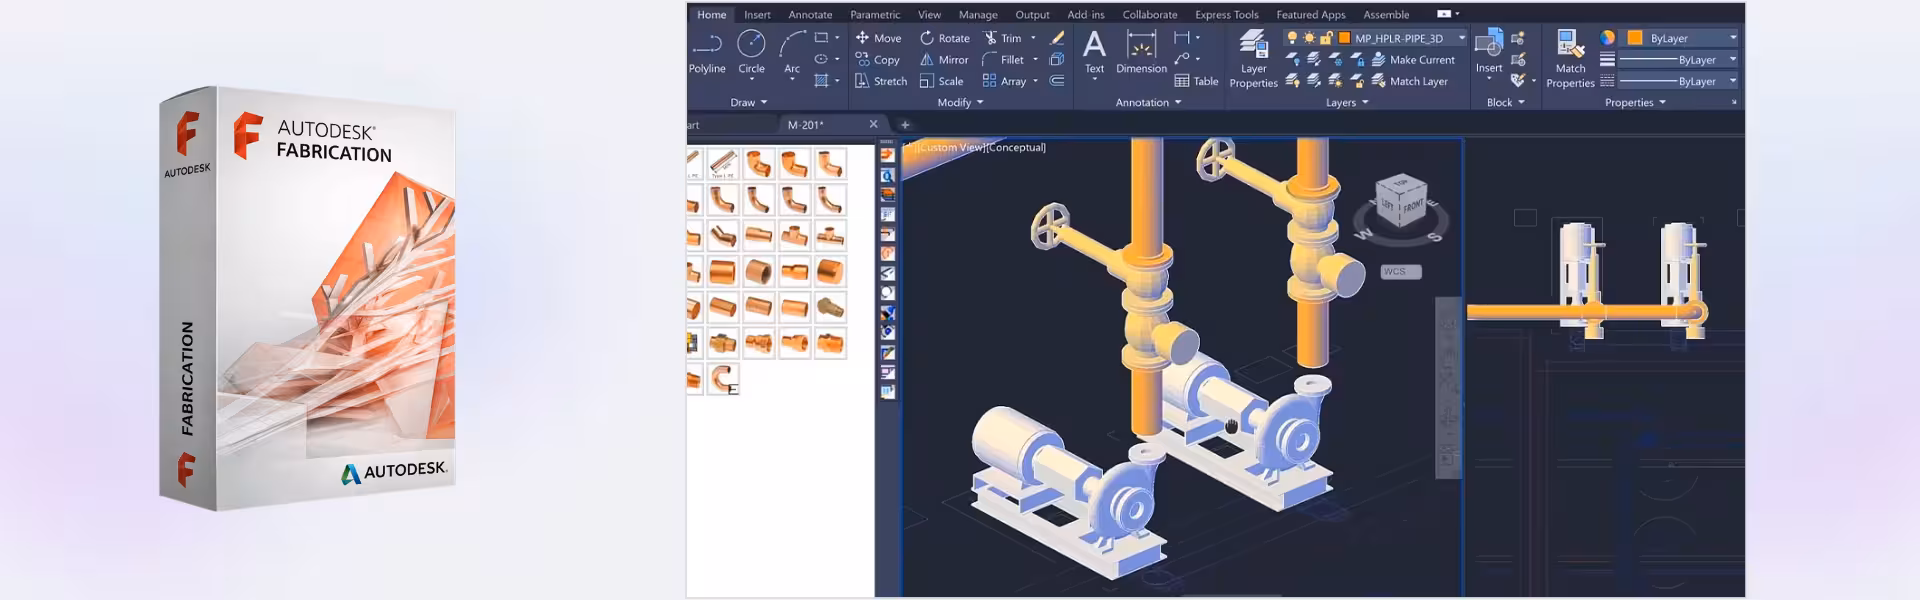Click the Autodesk Fabrication product box image
Viewport: 1920px width, 600px height.
tap(308, 298)
